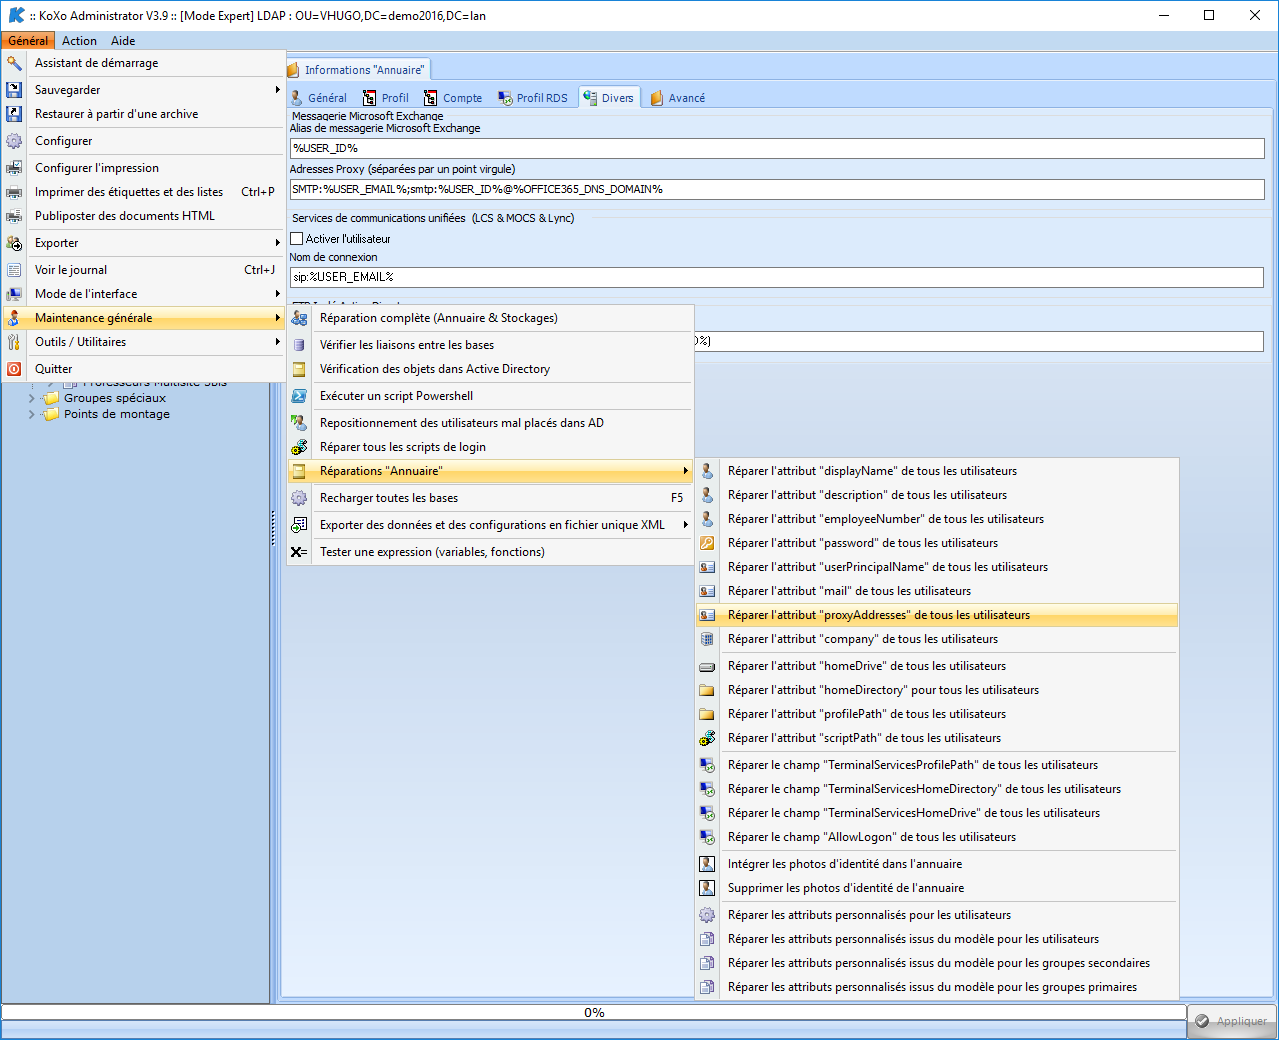Switch to the Général tab
1279x1040 pixels.
(318, 98)
